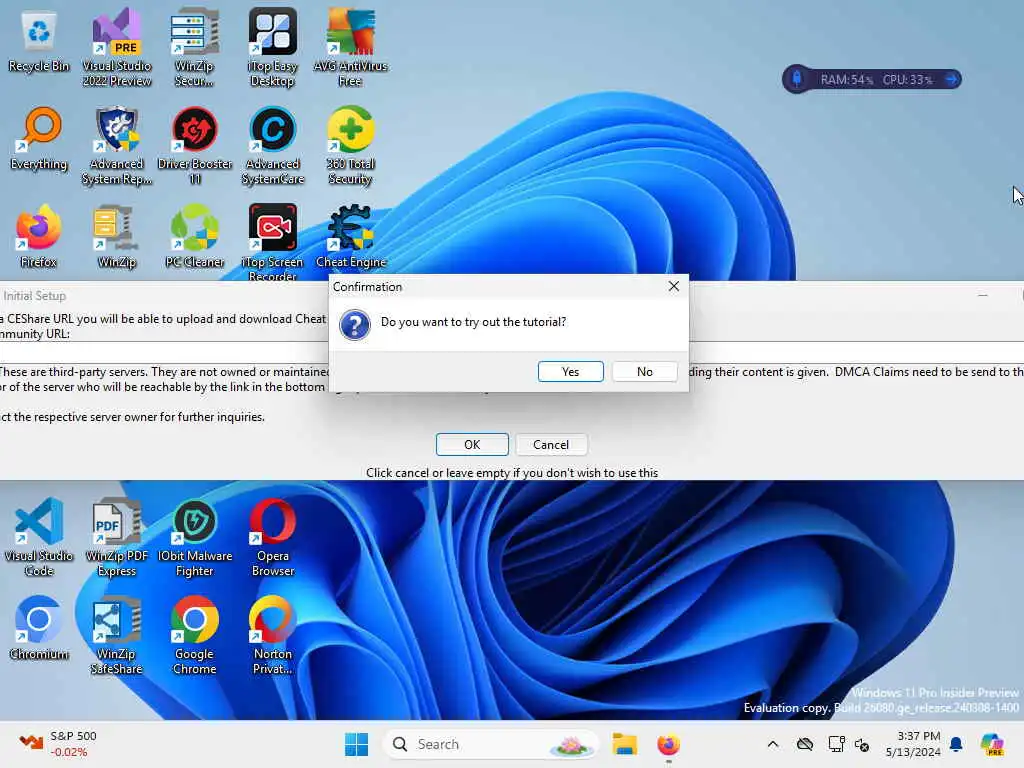Minimize the Initial Setup window
Screen dimensions: 1024x768
click(x=982, y=296)
